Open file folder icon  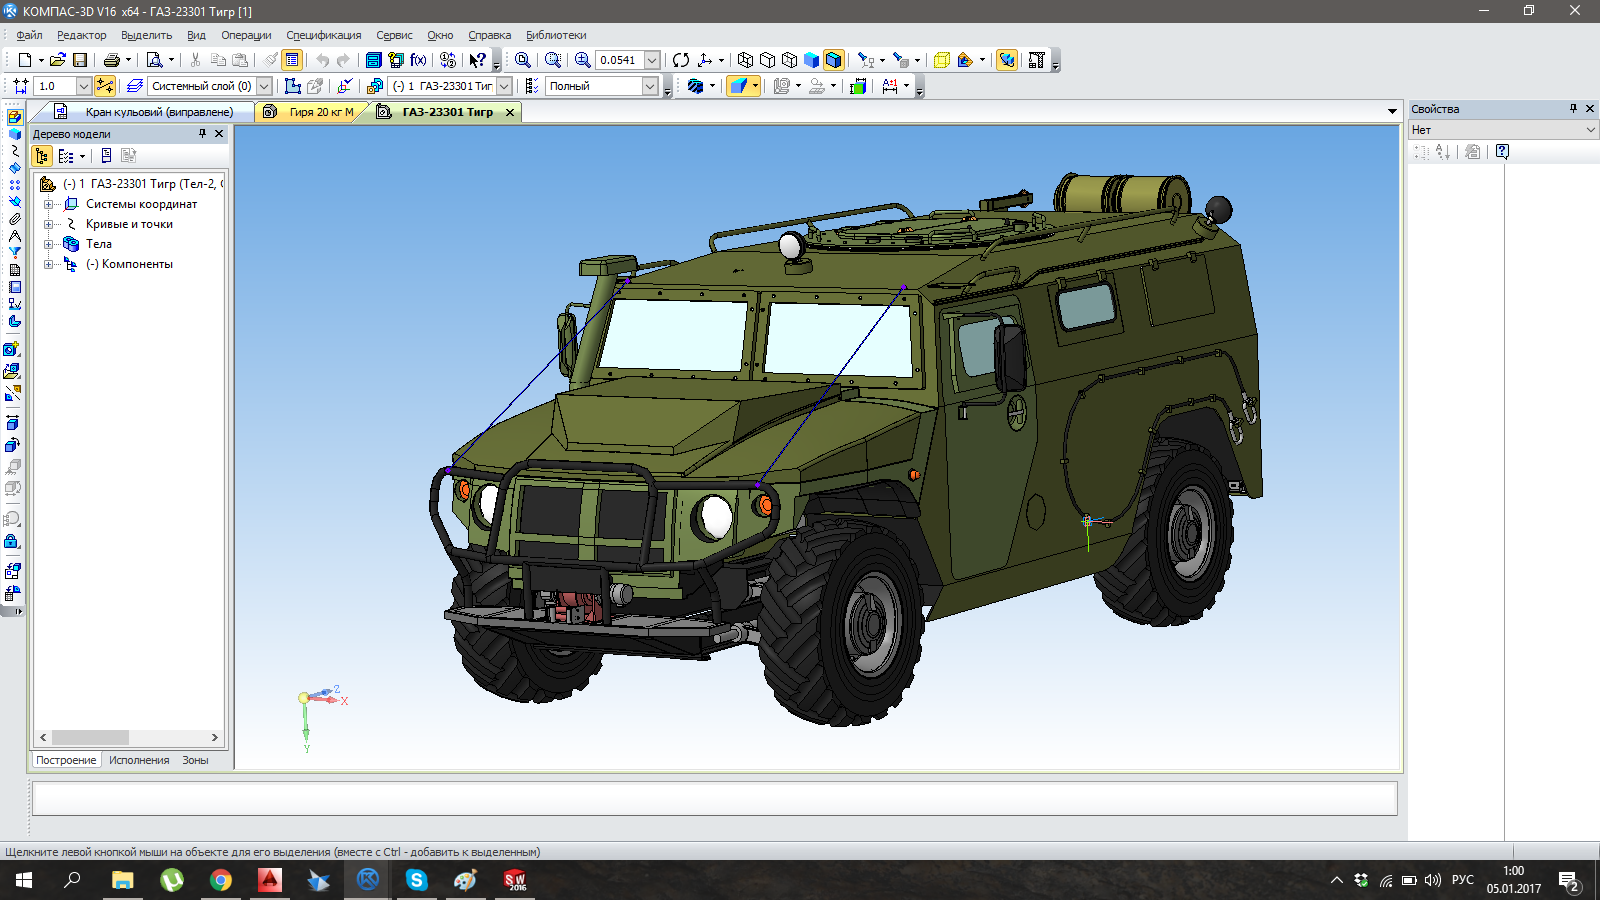click(x=58, y=60)
